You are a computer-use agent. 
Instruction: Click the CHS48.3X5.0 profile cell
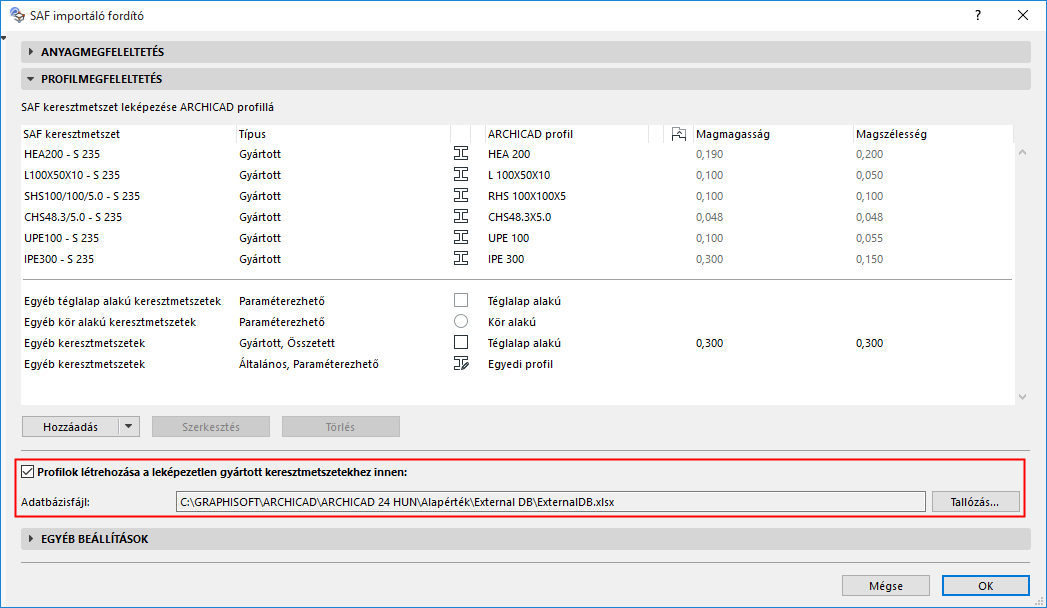pyautogui.click(x=519, y=217)
